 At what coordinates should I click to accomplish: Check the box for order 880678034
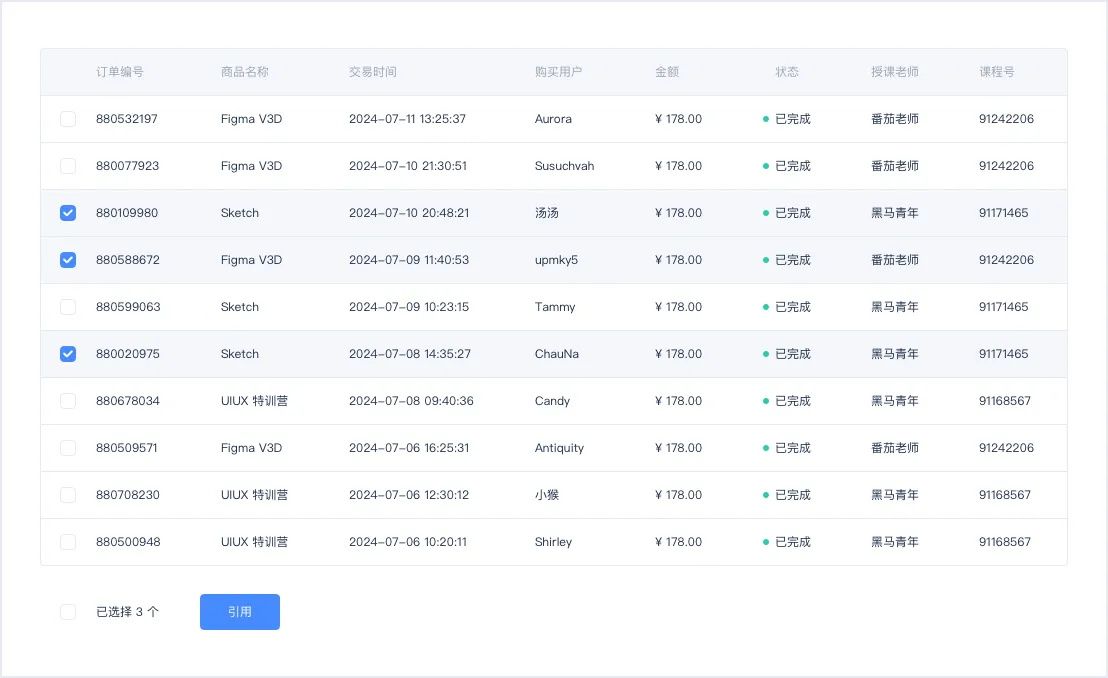coord(68,401)
